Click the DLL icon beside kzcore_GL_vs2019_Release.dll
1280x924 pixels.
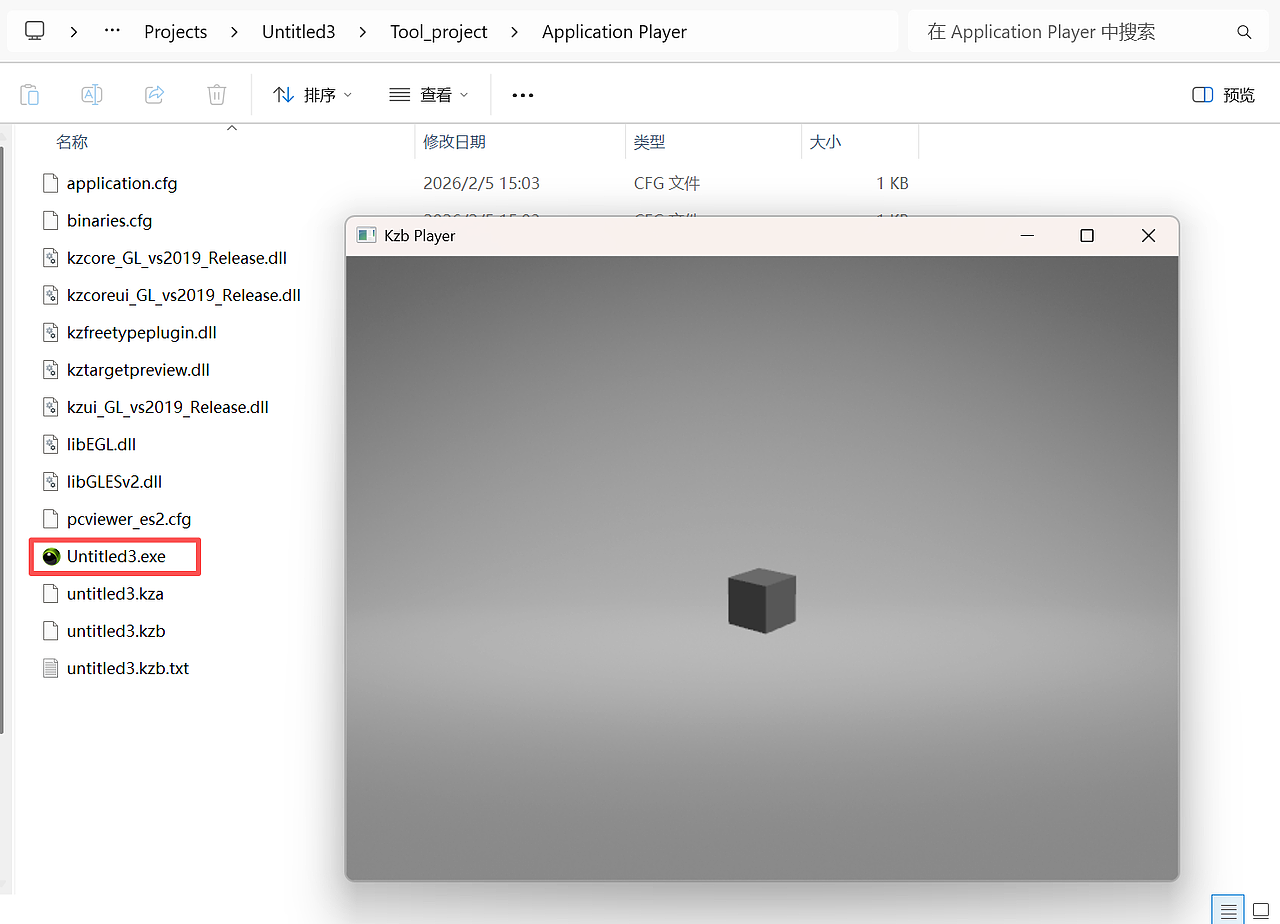point(51,258)
